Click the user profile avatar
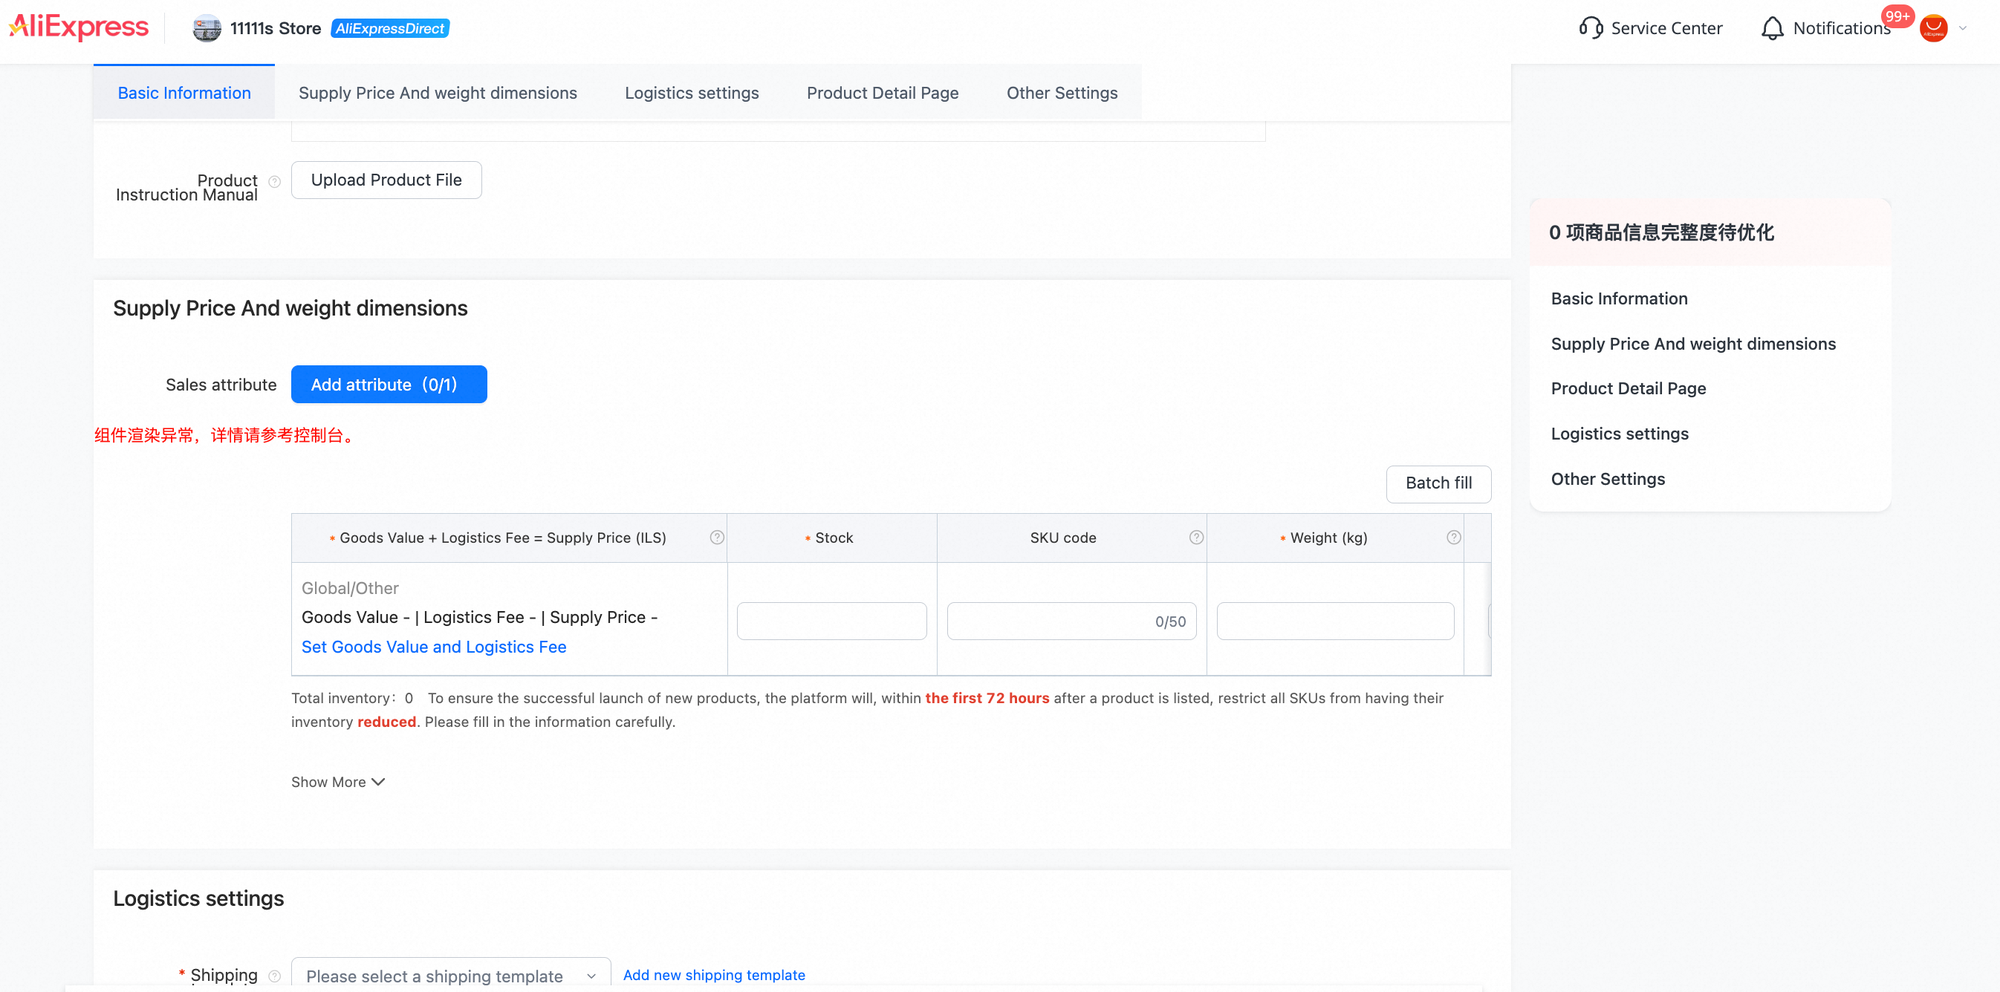This screenshot has width=2000, height=992. (1934, 28)
